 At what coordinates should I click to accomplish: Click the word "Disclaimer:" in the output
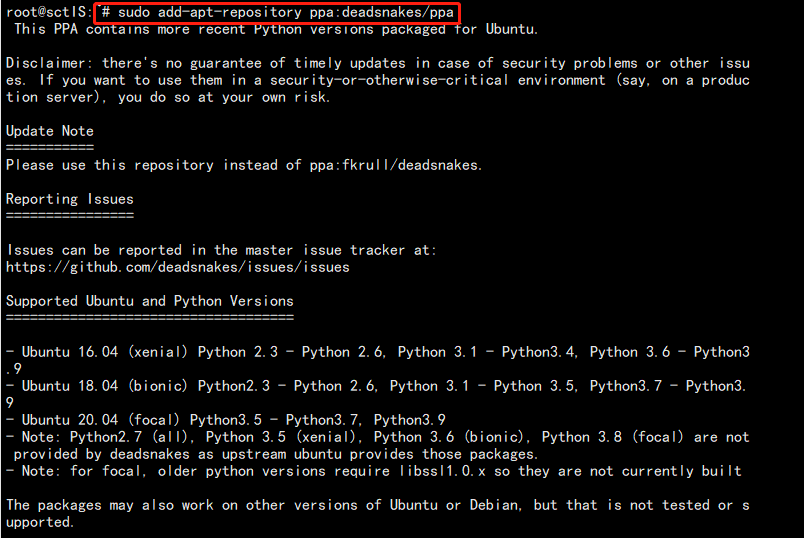(49, 63)
